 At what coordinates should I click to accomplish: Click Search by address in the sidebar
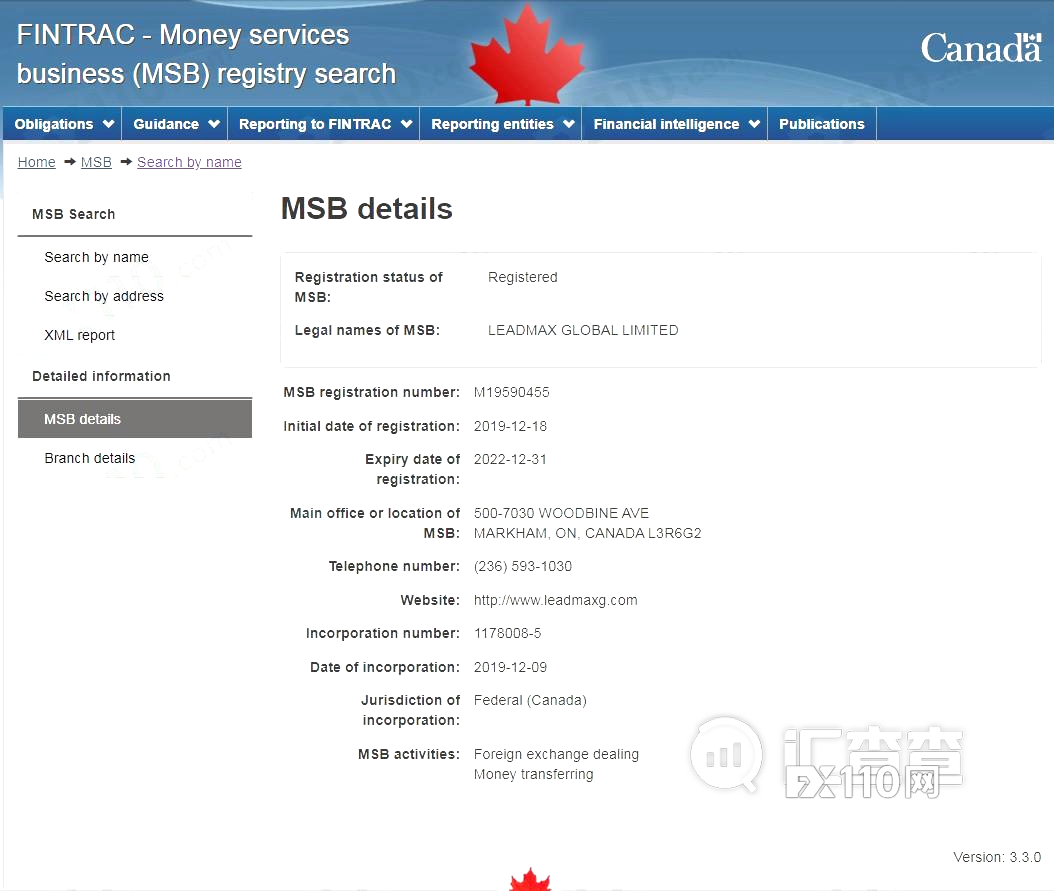(104, 296)
